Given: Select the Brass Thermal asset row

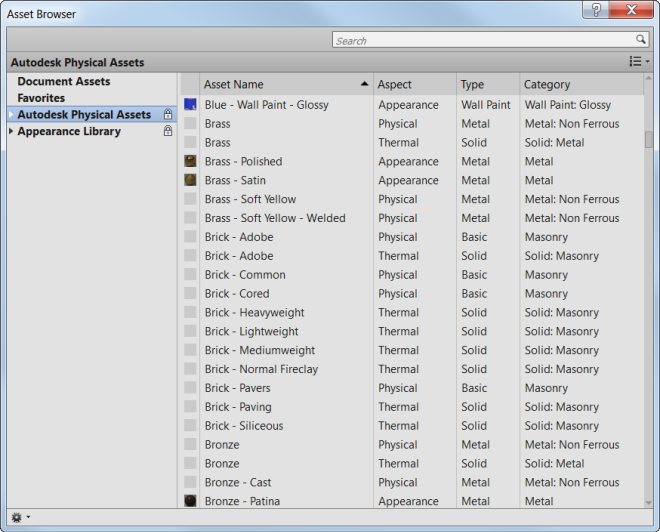Looking at the screenshot, I should (x=412, y=143).
